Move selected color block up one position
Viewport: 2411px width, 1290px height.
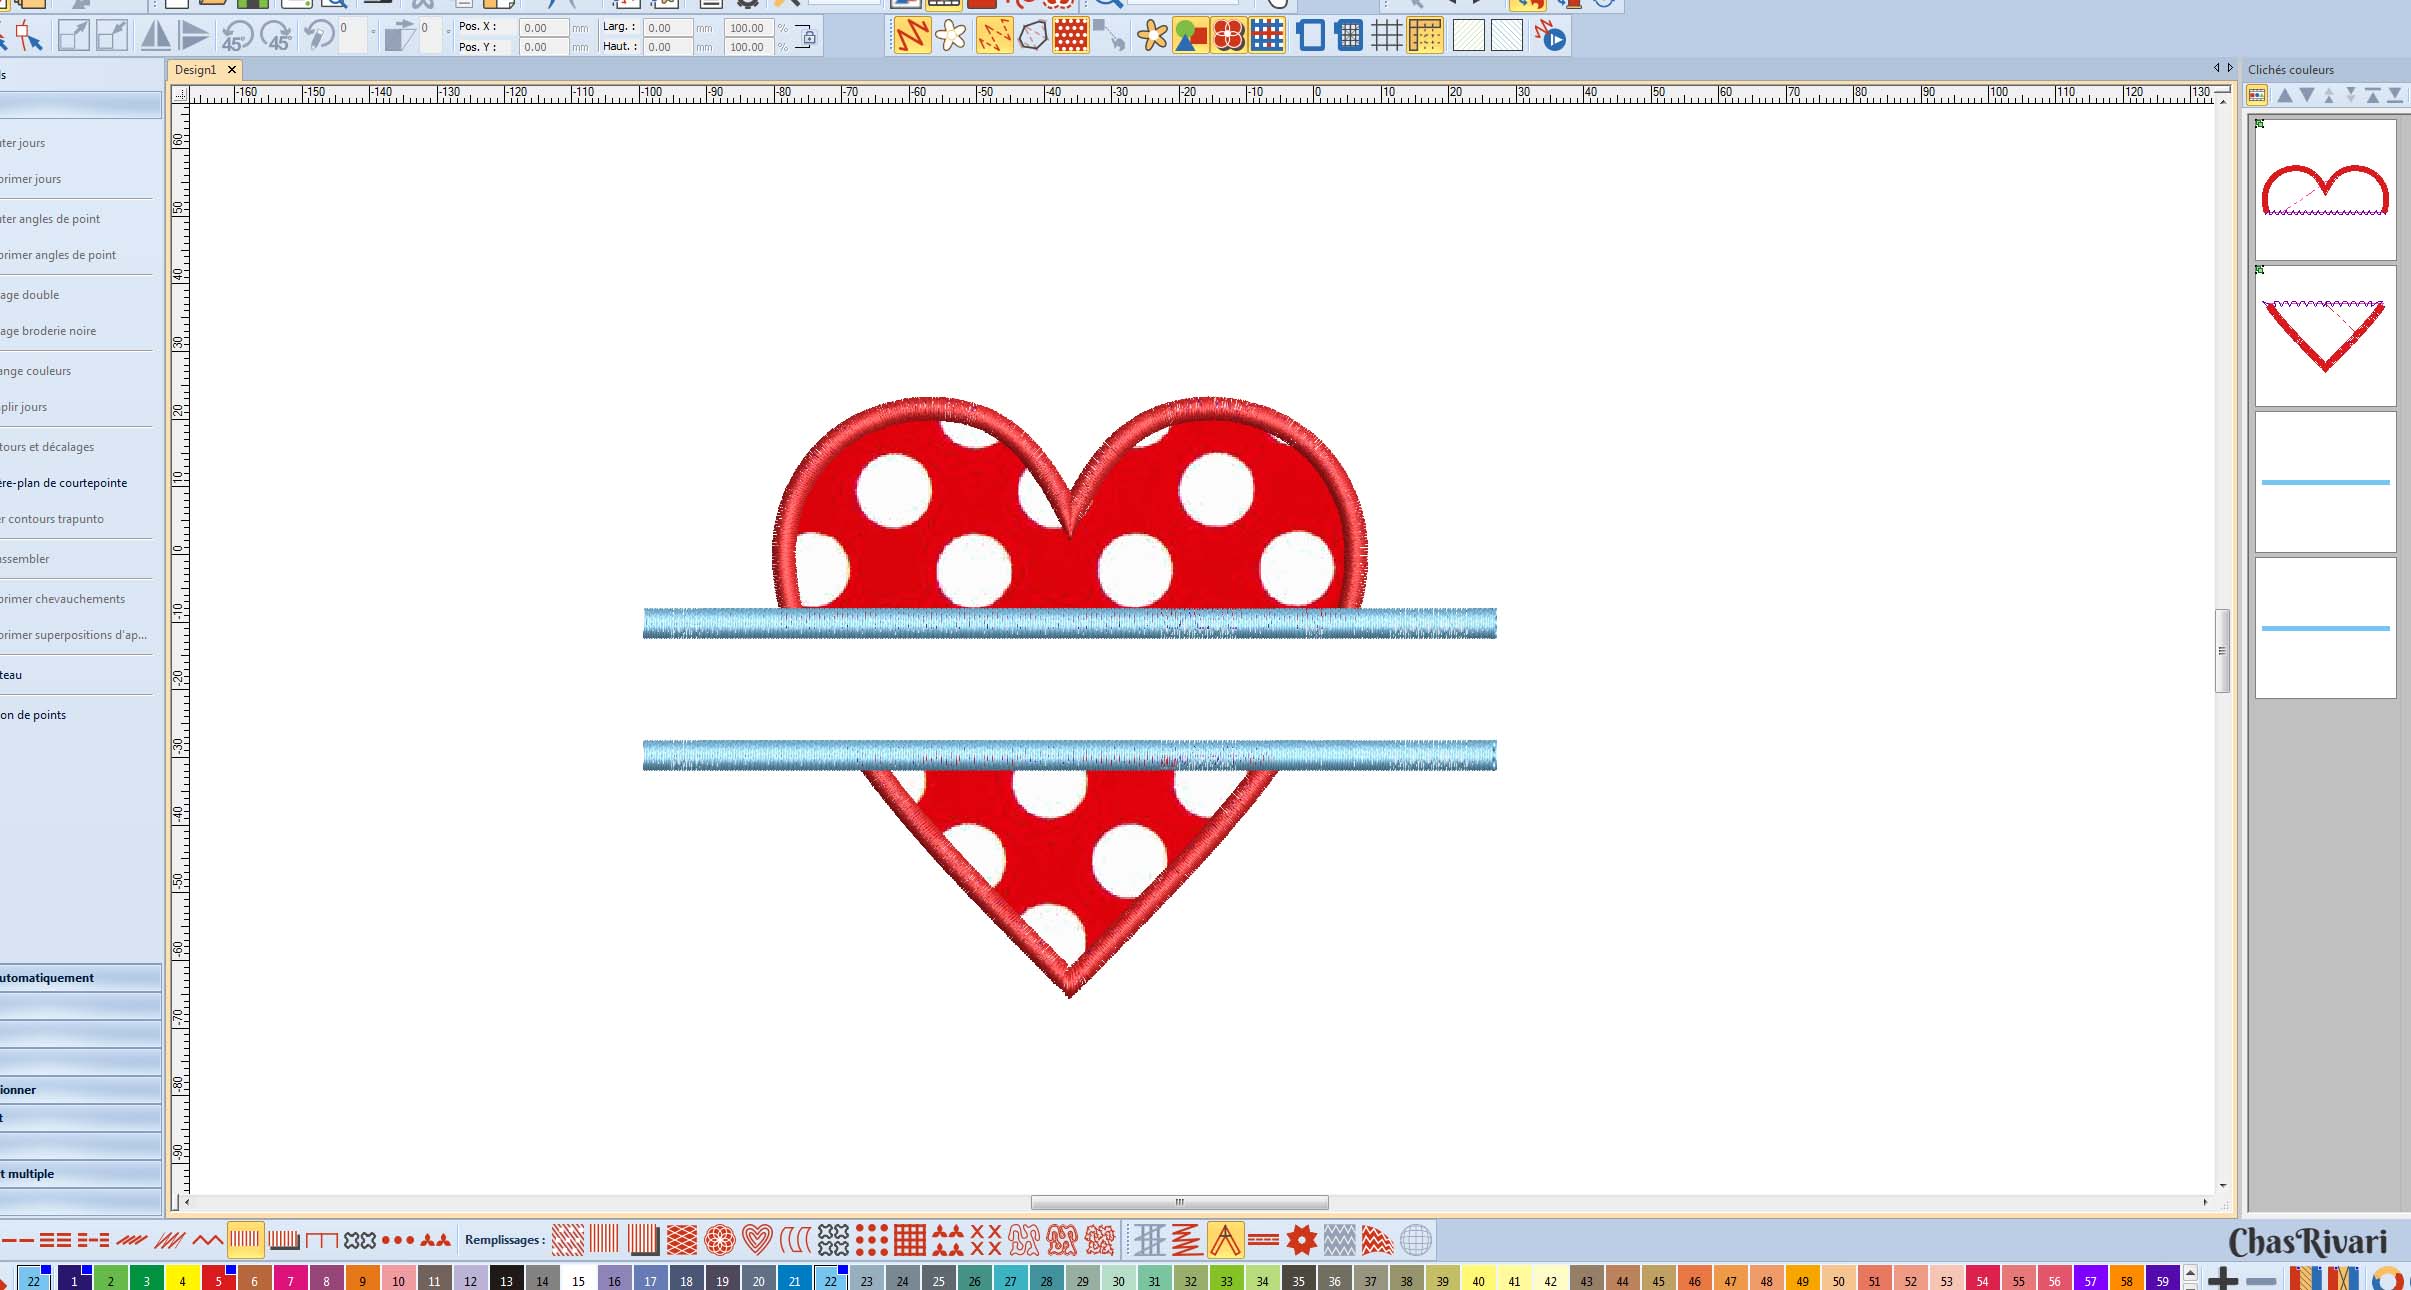2285,95
